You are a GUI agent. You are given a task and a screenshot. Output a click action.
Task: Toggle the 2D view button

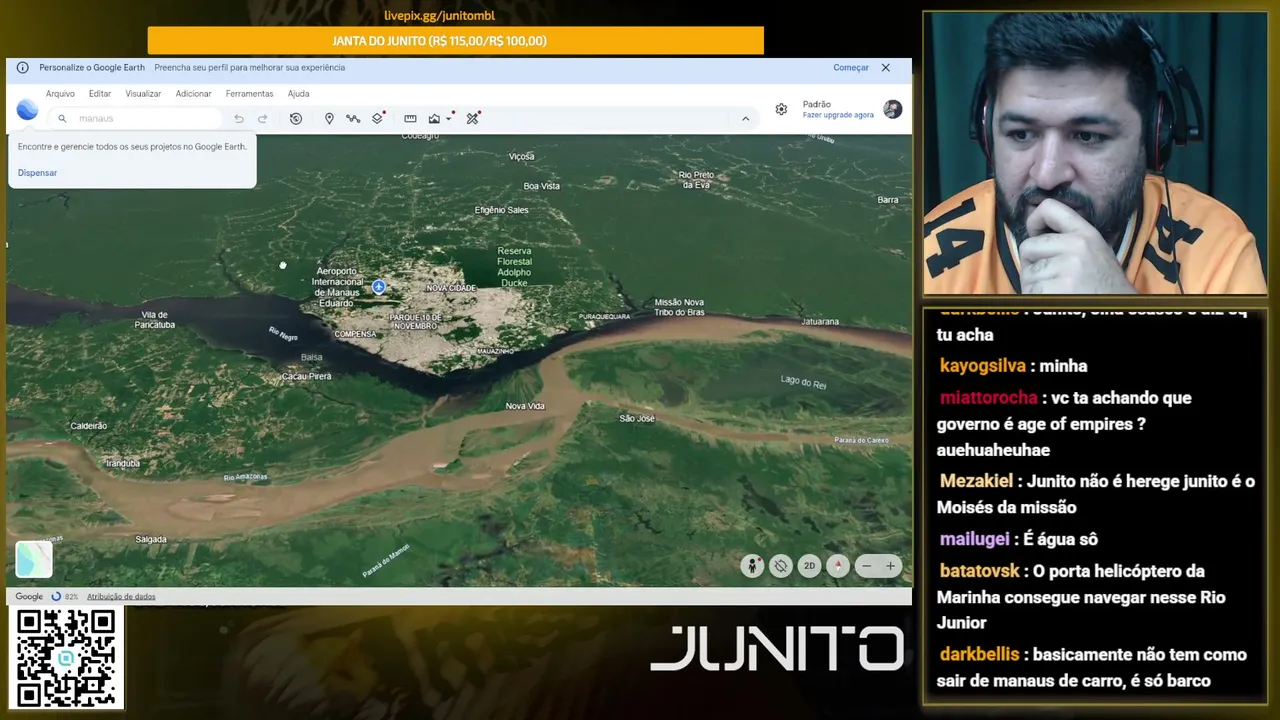[809, 566]
